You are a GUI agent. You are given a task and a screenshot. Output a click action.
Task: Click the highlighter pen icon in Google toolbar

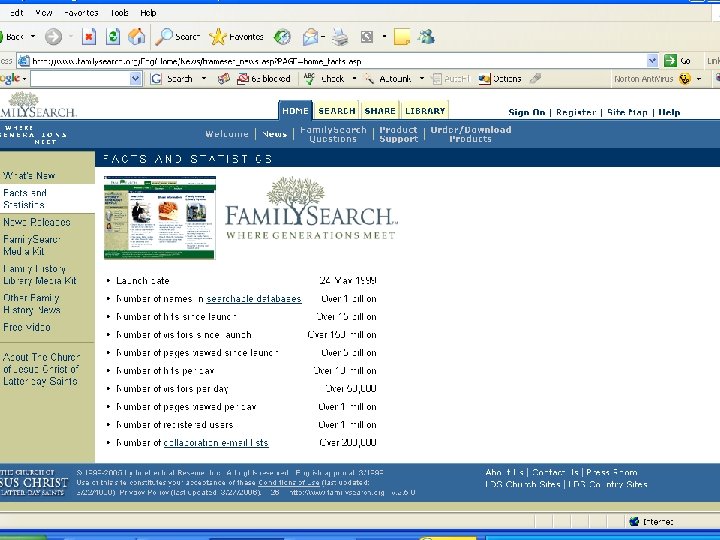point(535,79)
